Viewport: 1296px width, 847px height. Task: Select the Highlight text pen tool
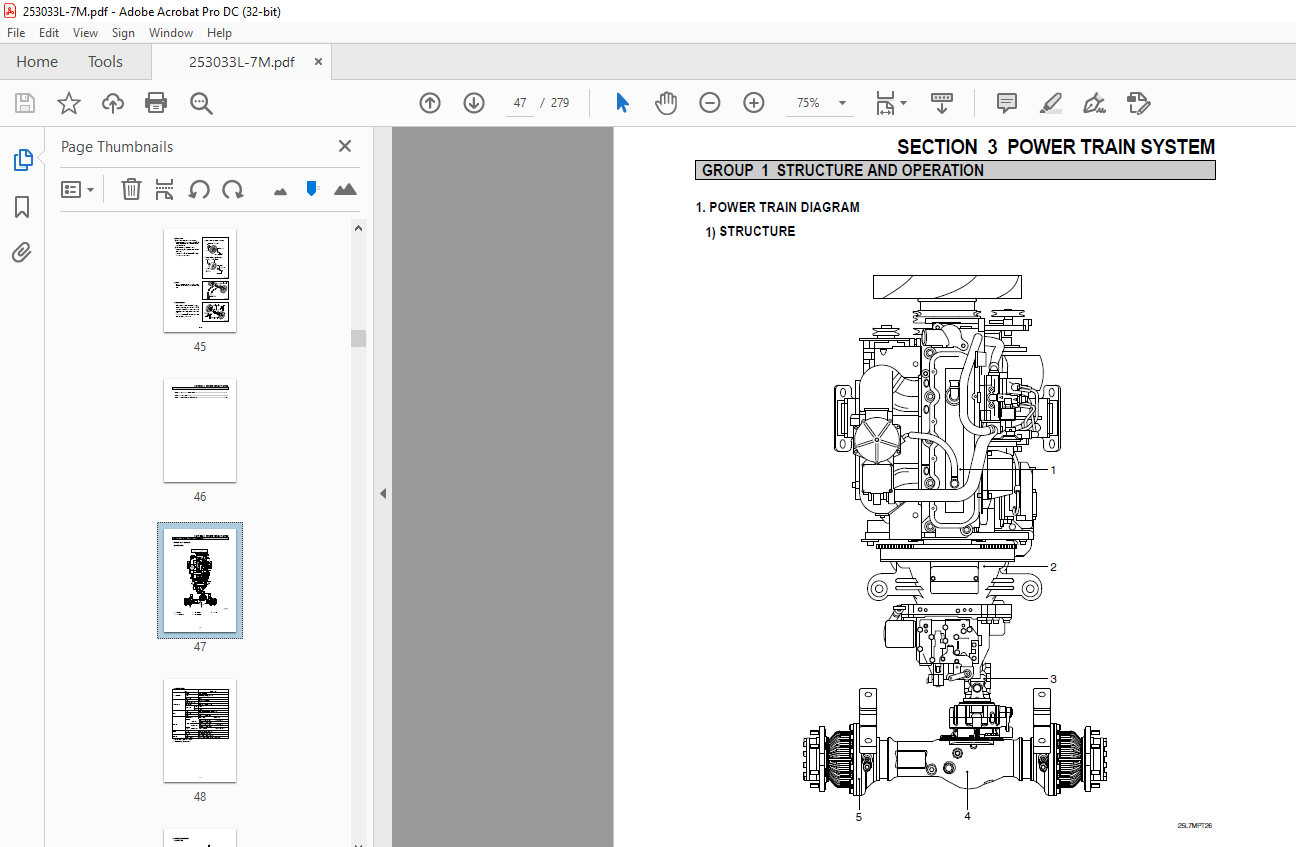[1050, 103]
